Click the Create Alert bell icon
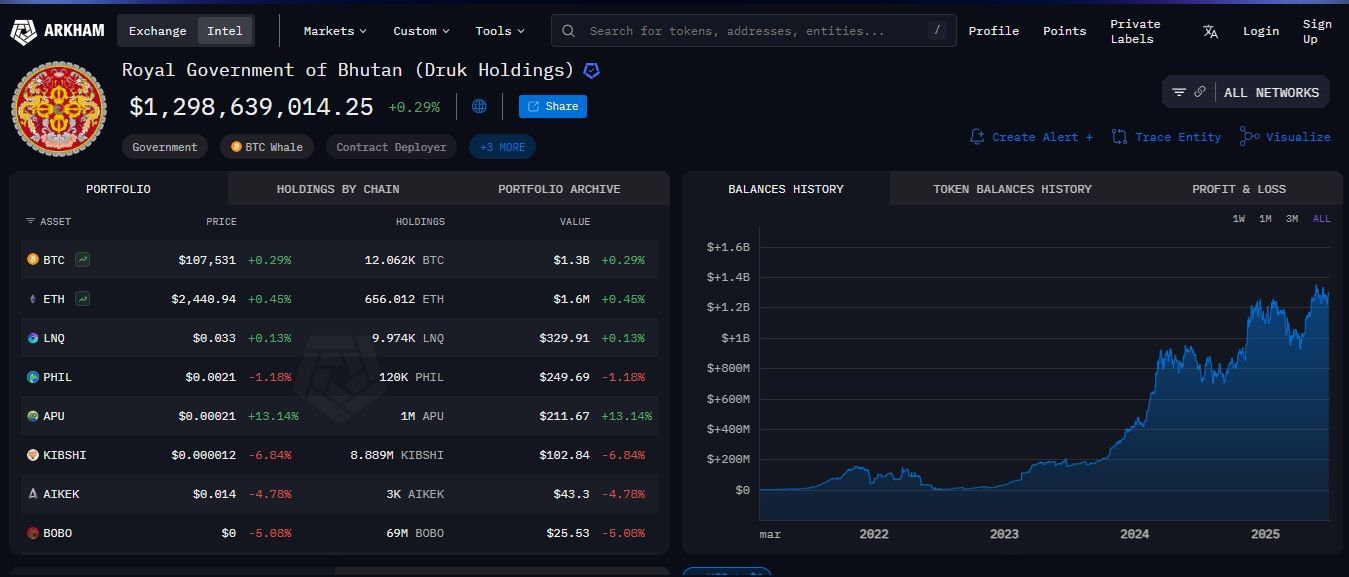The width and height of the screenshot is (1349, 577). 977,137
